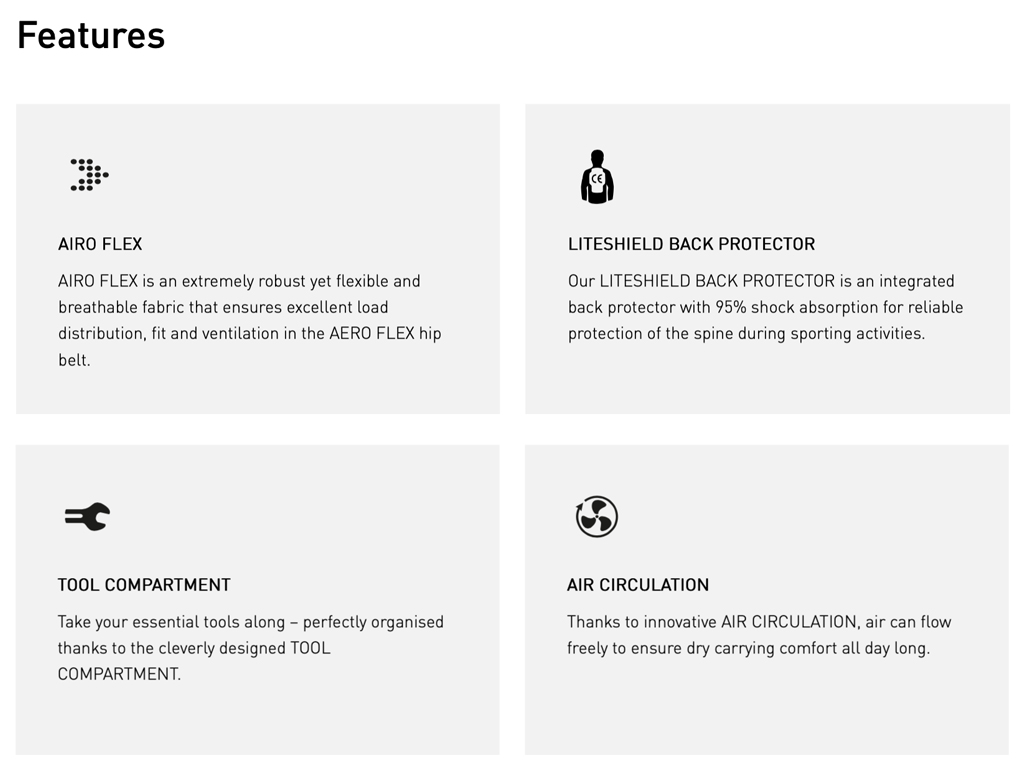
Task: Click the 'AERO FLEX hip belt' text
Action: [385, 334]
